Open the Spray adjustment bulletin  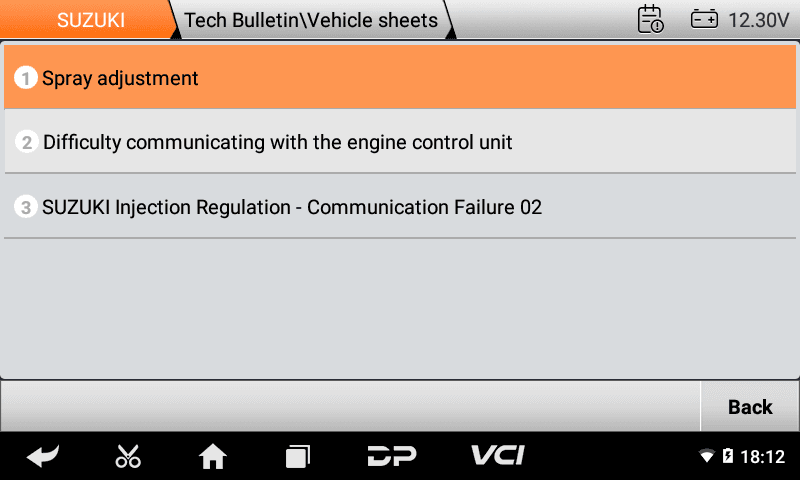click(x=400, y=77)
